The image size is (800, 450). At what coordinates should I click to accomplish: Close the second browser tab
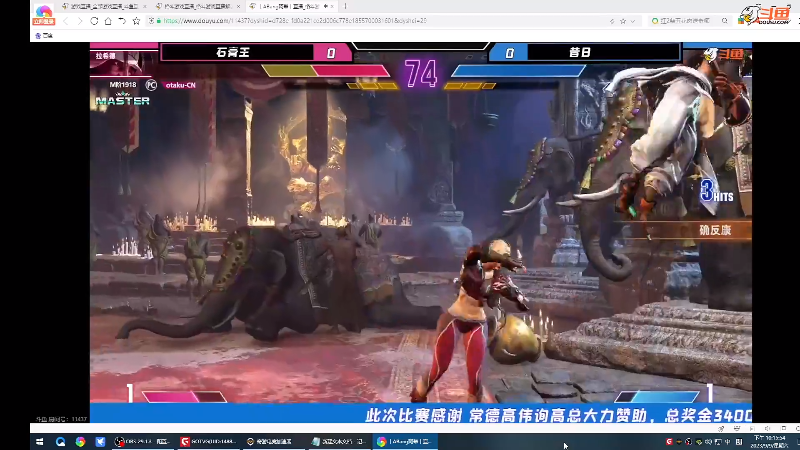tap(238, 6)
